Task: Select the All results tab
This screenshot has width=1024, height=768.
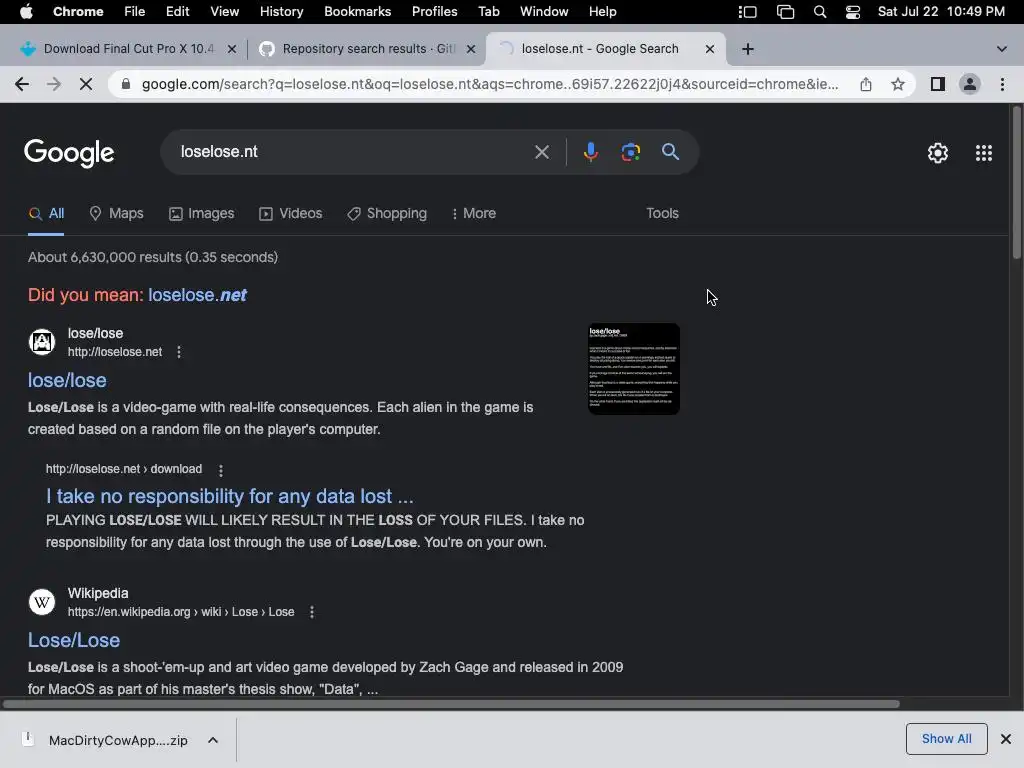Action: tap(46, 214)
